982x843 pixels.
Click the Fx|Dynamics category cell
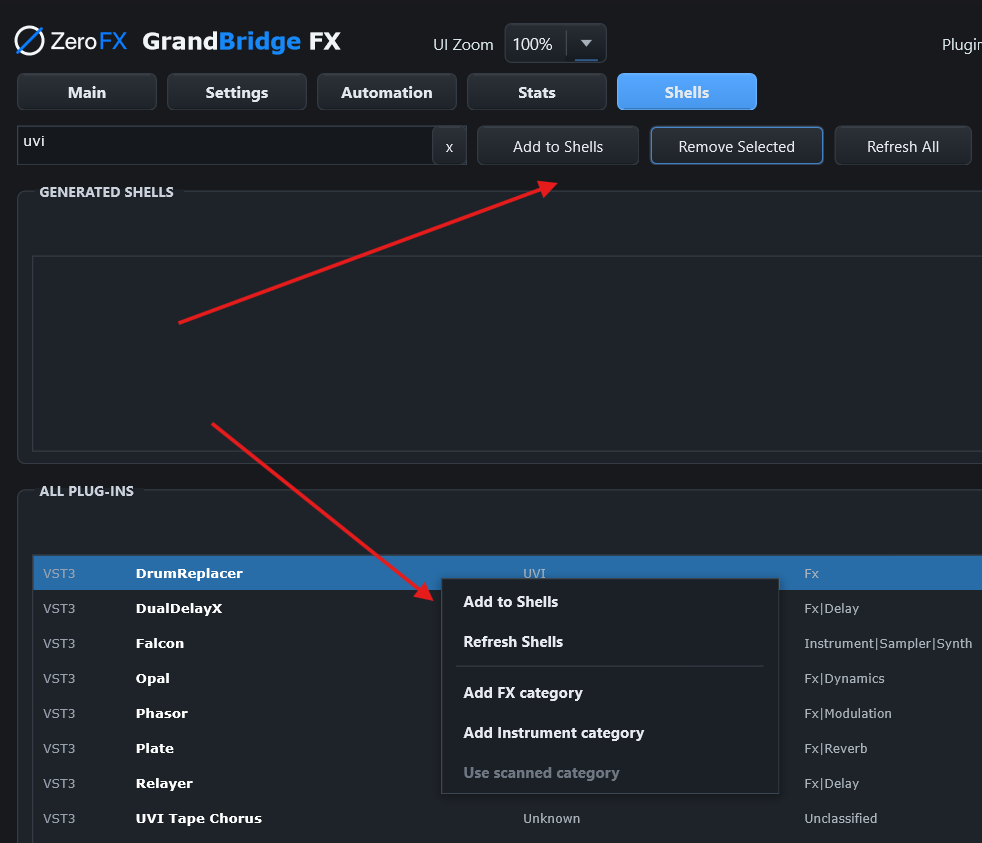(844, 678)
